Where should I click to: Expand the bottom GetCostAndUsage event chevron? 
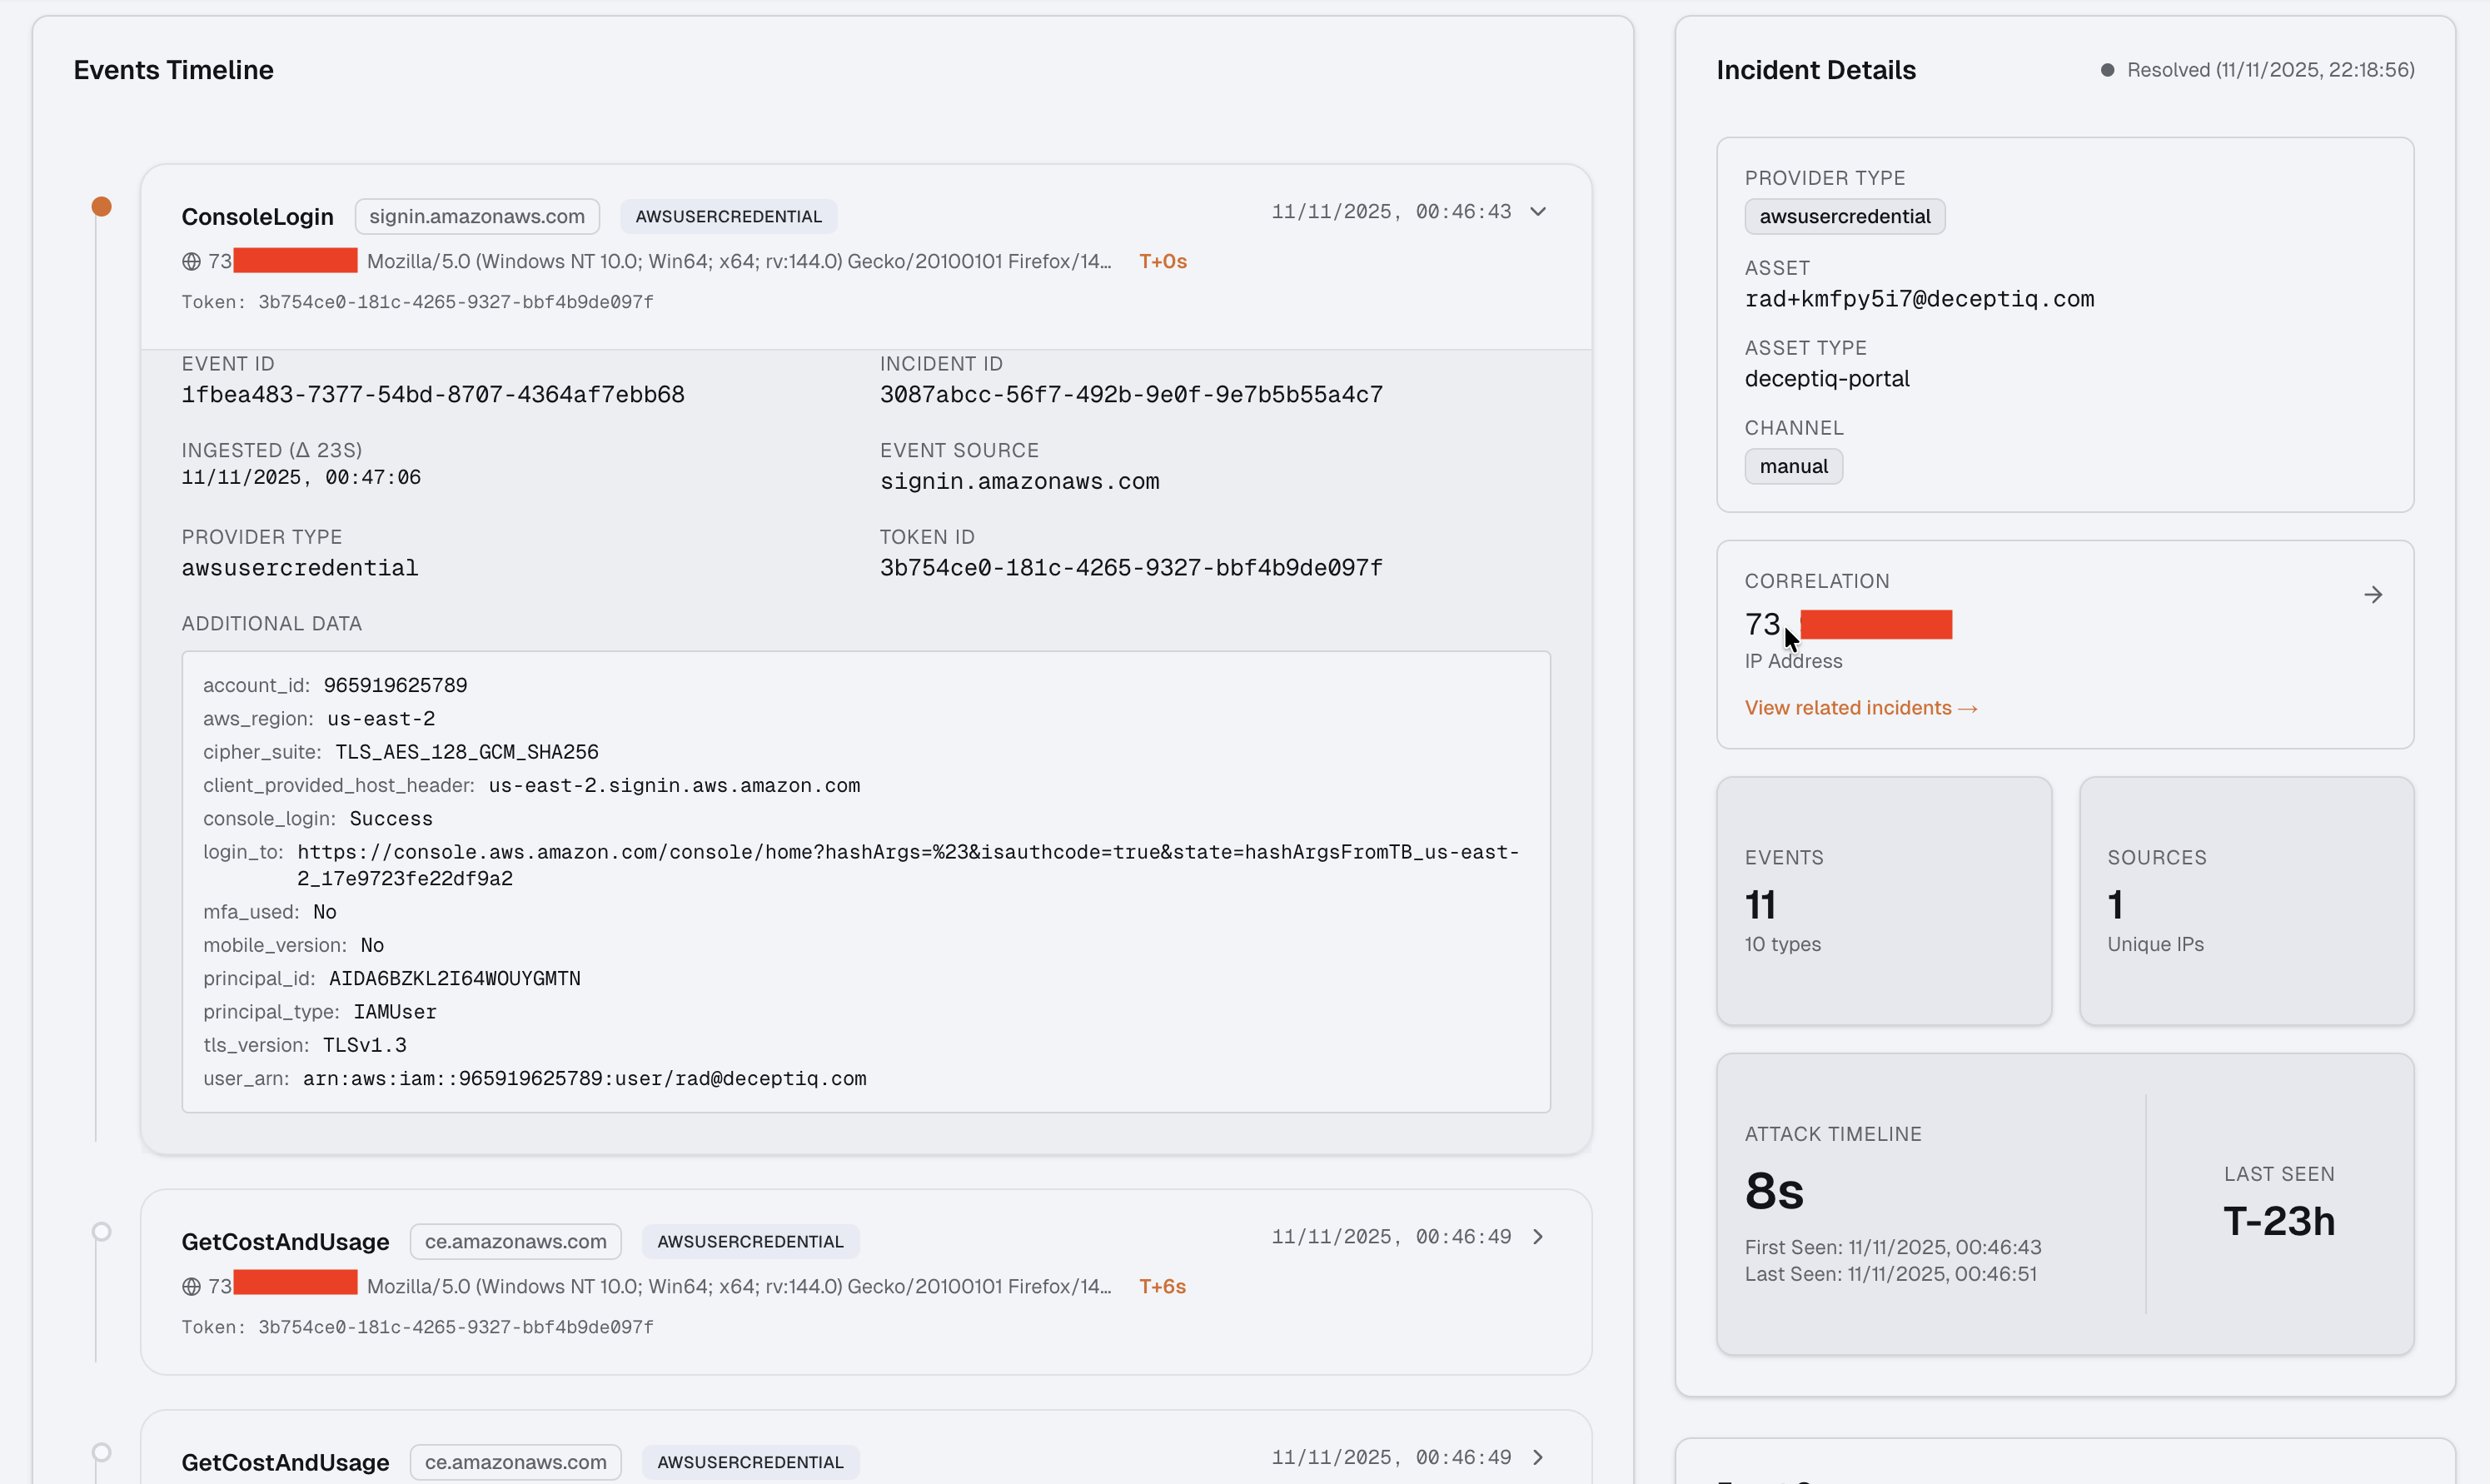(1538, 1458)
